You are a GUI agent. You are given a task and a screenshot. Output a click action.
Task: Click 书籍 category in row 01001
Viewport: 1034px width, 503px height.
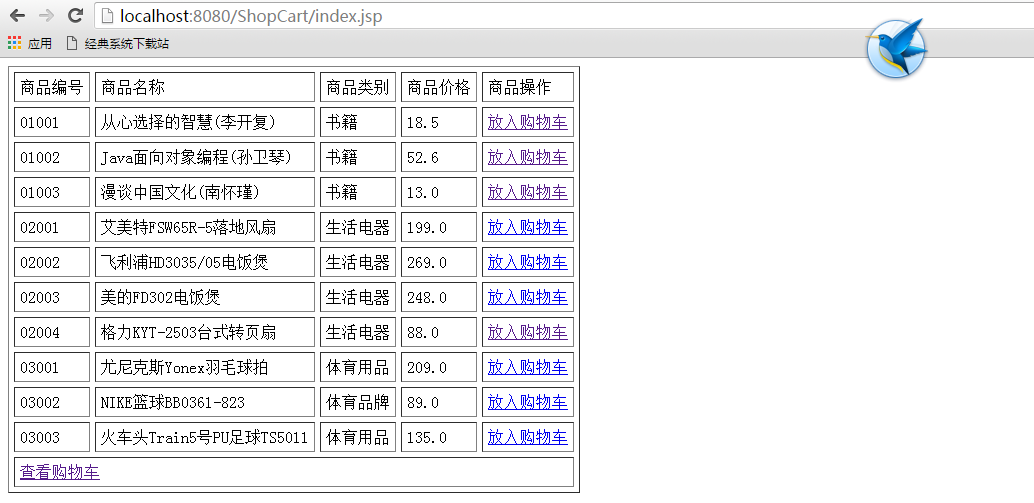pyautogui.click(x=358, y=122)
